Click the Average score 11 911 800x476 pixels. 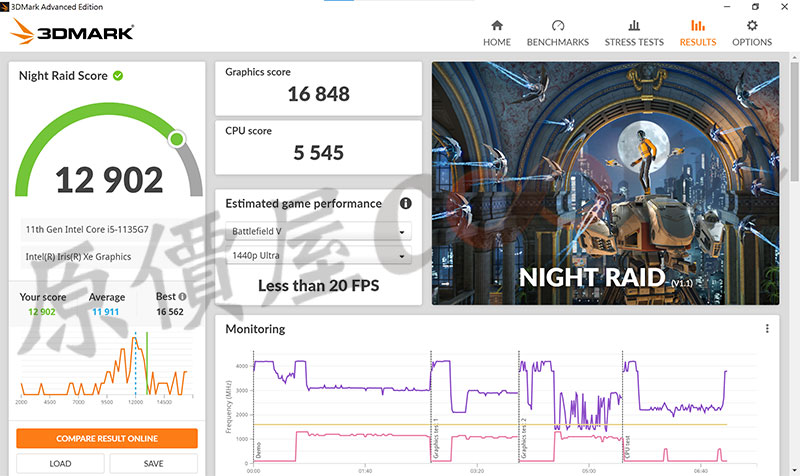pyautogui.click(x=106, y=312)
